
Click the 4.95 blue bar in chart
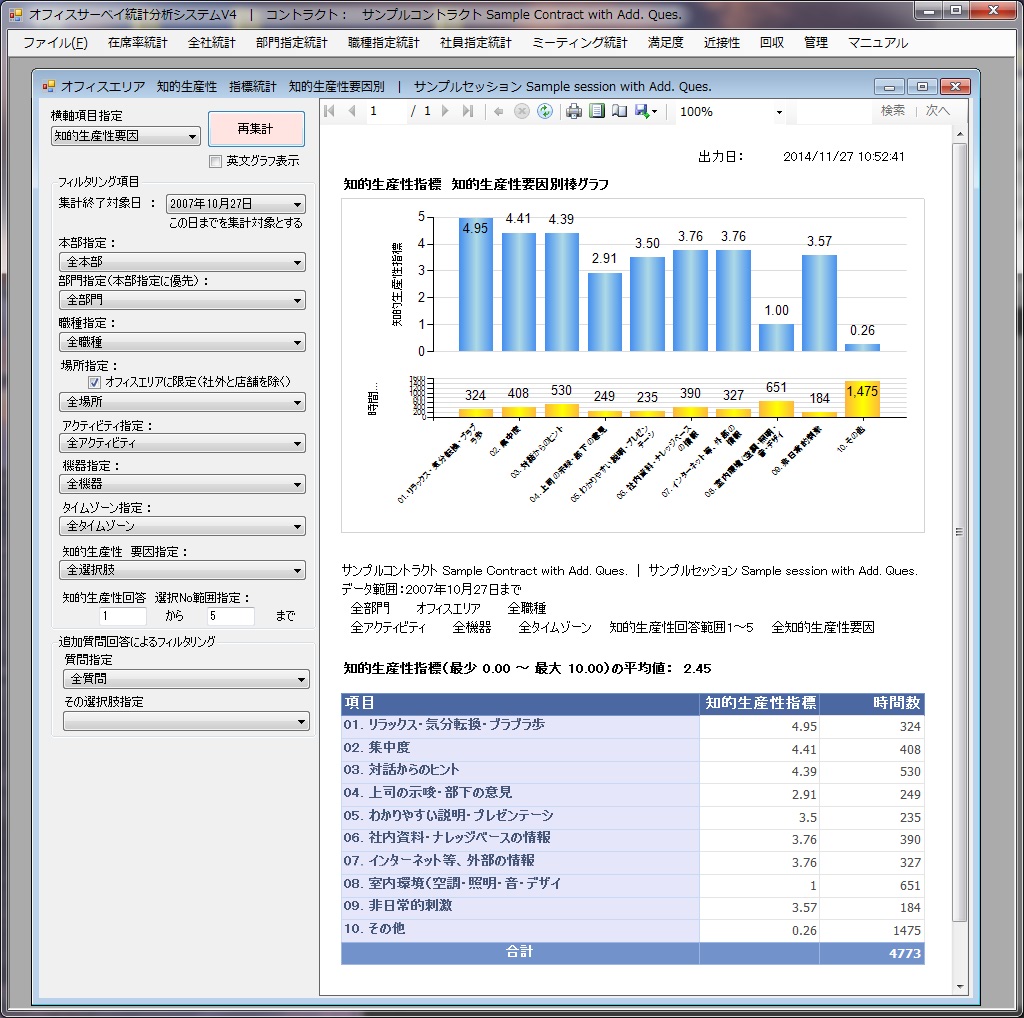475,285
